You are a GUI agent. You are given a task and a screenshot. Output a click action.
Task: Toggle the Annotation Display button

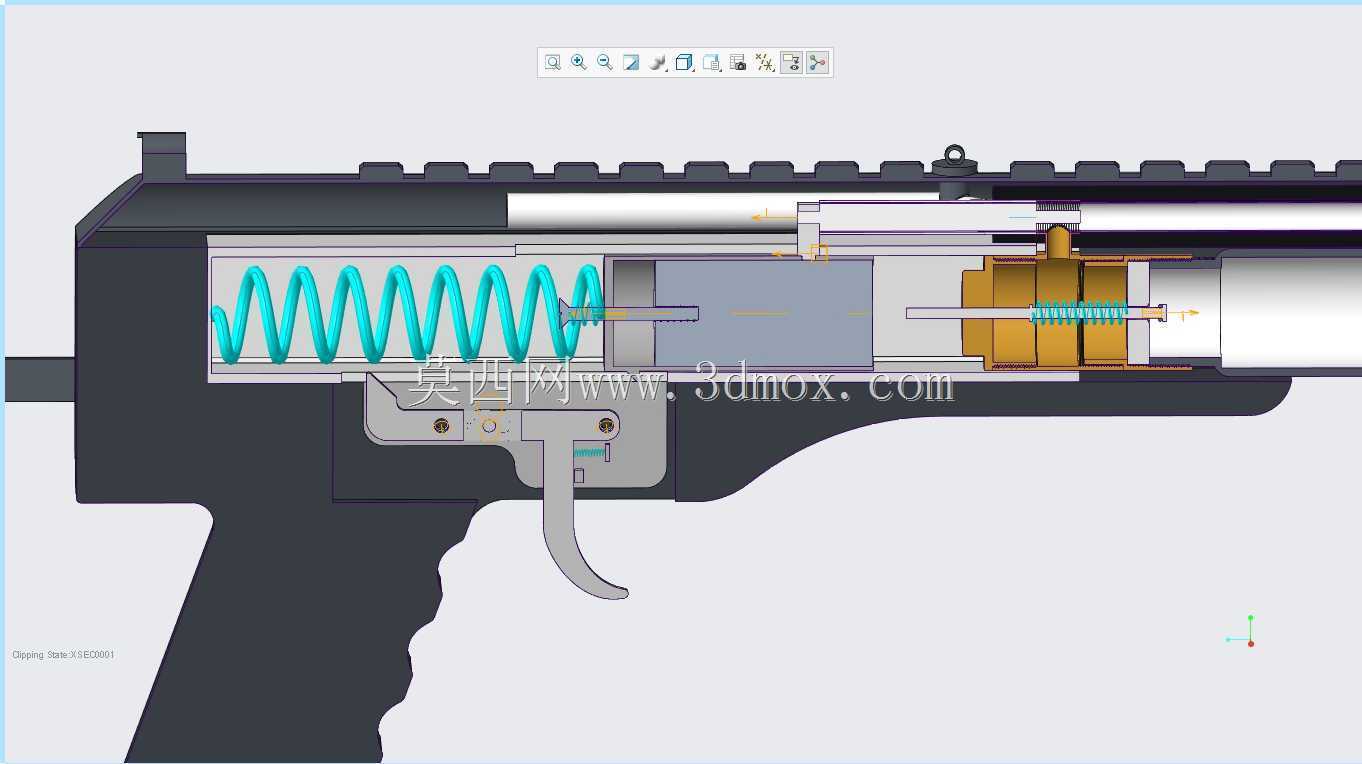coord(791,62)
